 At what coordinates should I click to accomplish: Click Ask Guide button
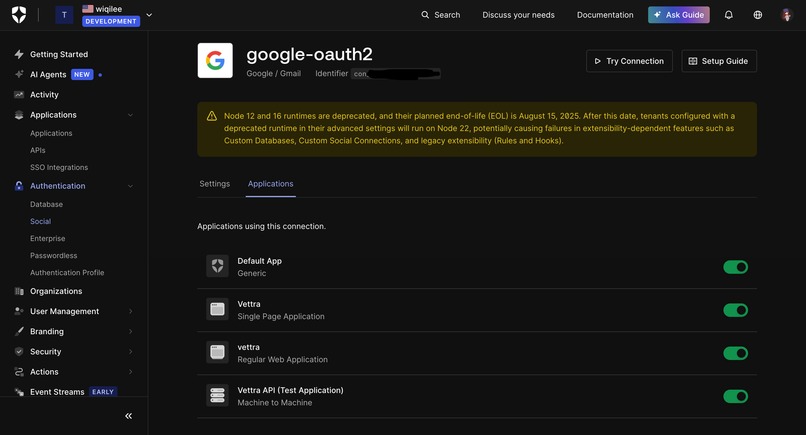679,15
